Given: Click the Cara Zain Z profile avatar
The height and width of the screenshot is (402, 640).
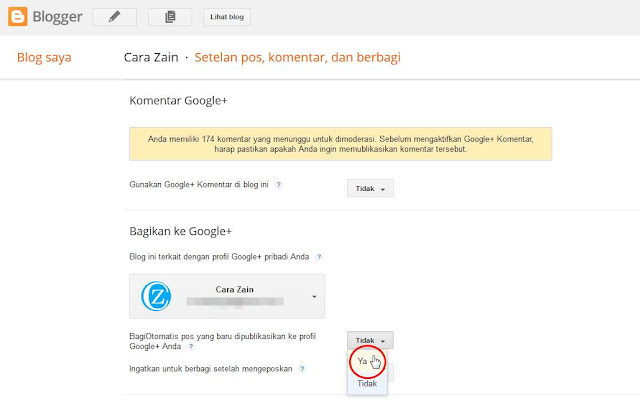Looking at the screenshot, I should coord(156,296).
